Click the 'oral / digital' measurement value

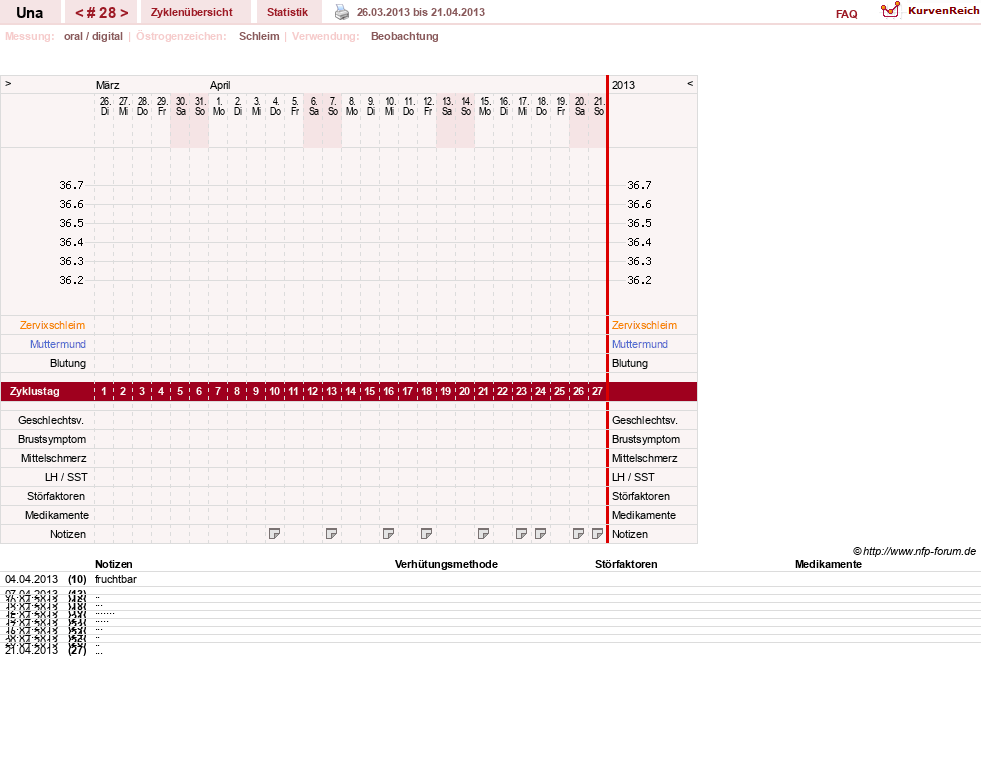tap(93, 36)
